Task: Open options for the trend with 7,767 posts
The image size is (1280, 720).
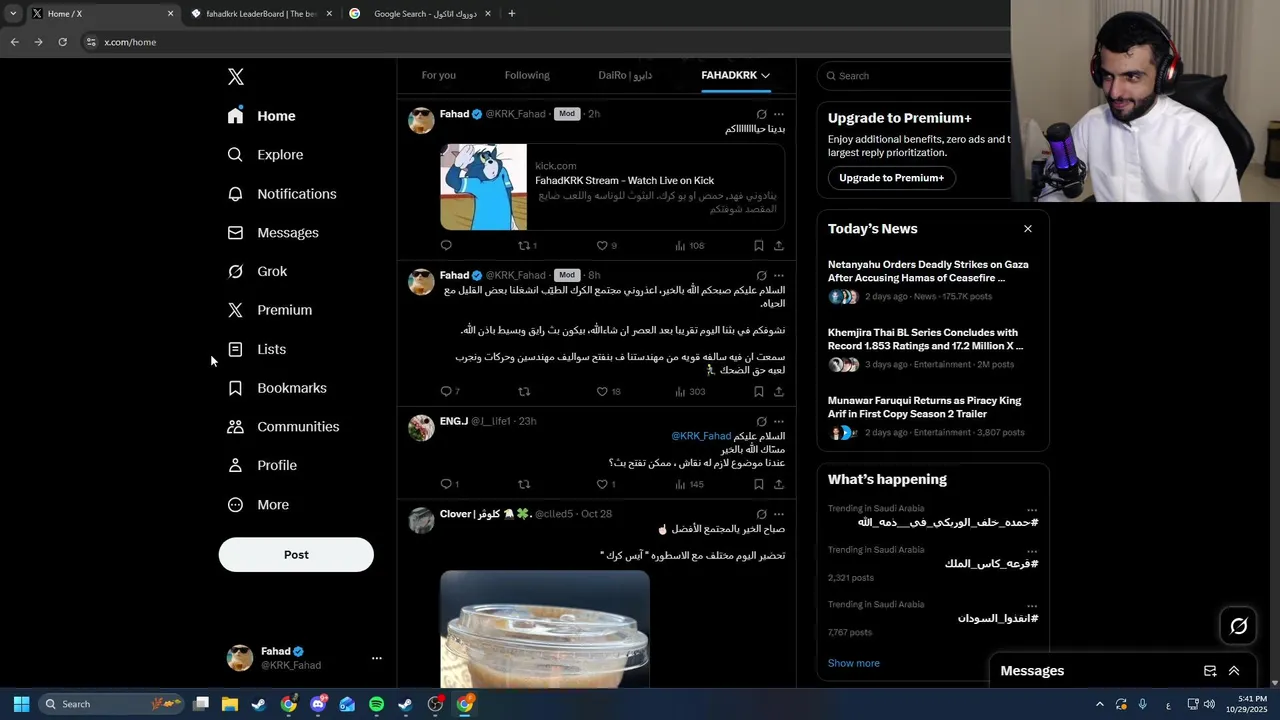Action: tap(1032, 606)
